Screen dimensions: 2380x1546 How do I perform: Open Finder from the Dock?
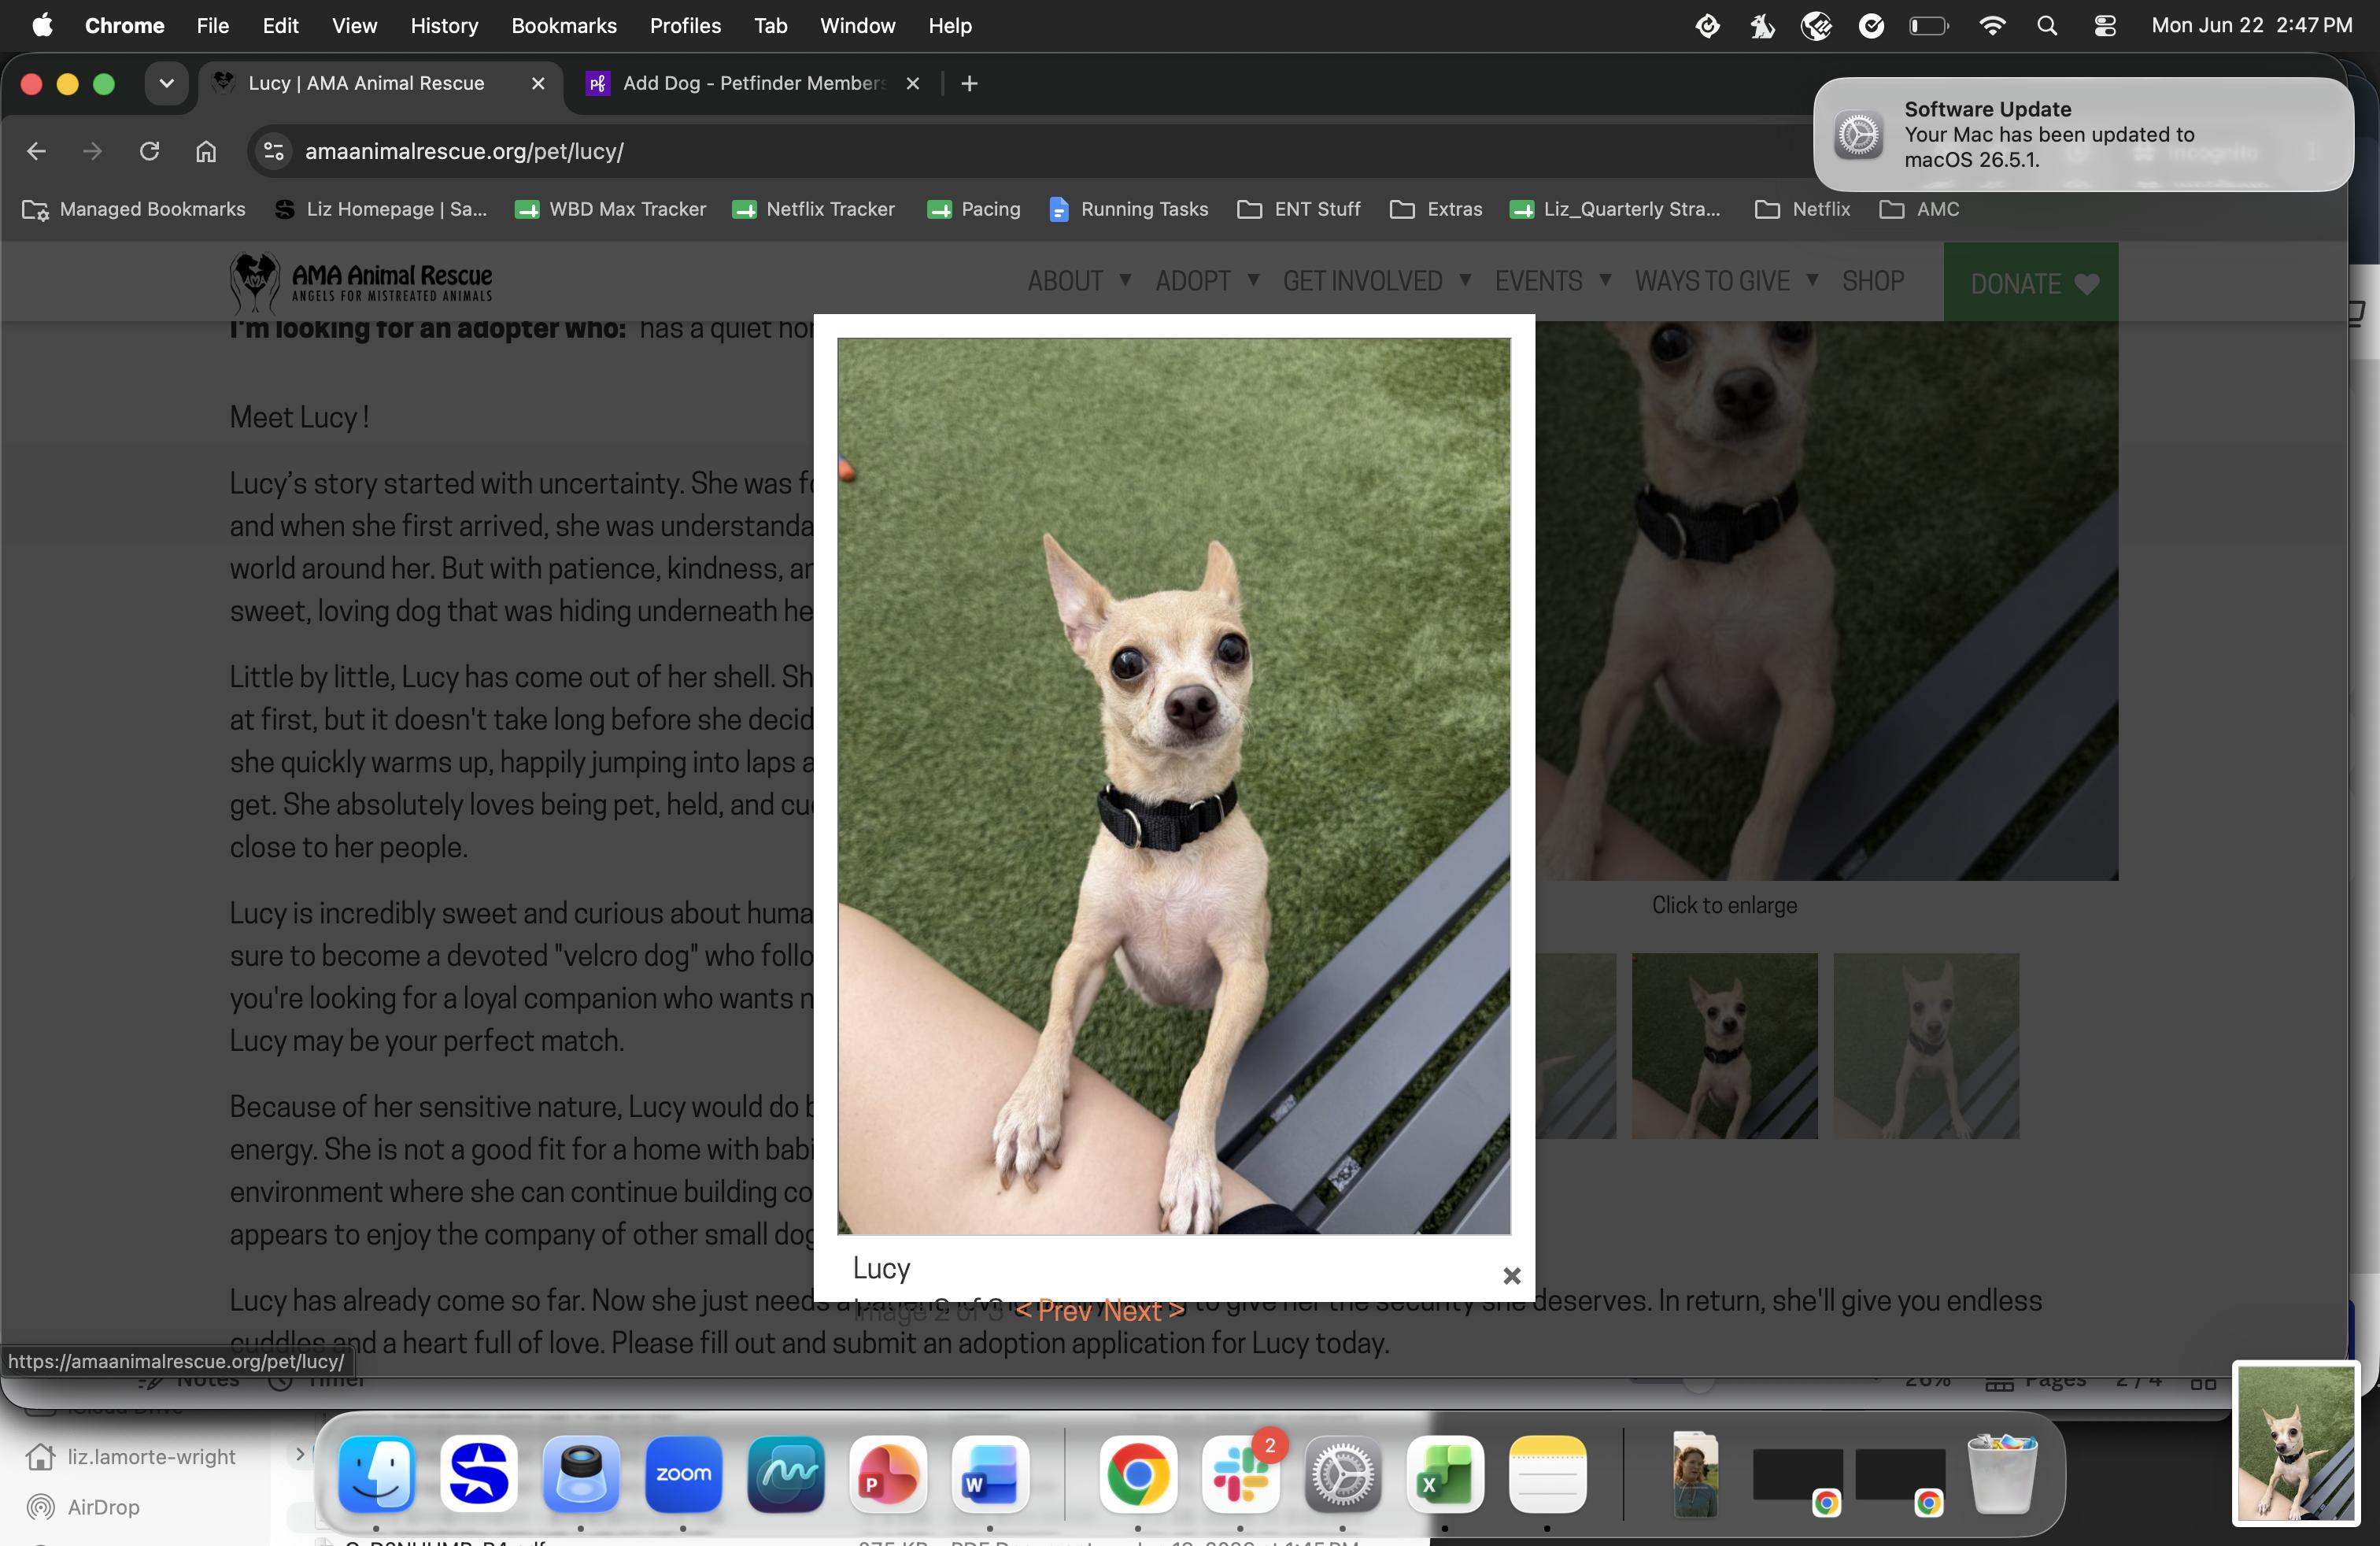tap(376, 1474)
